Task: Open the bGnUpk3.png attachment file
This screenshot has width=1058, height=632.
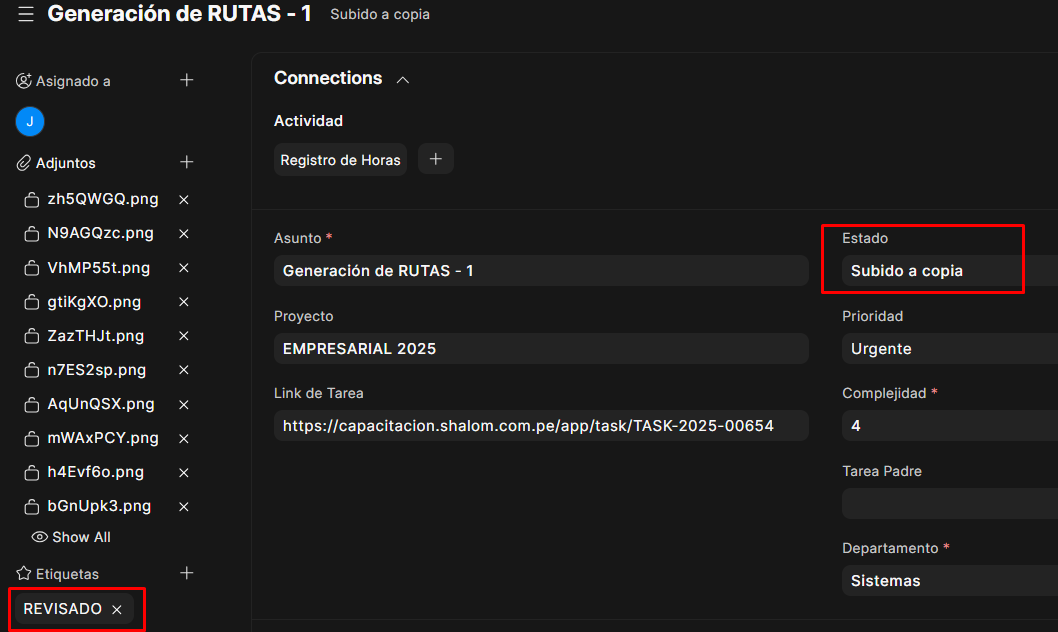Action: pyautogui.click(x=99, y=506)
